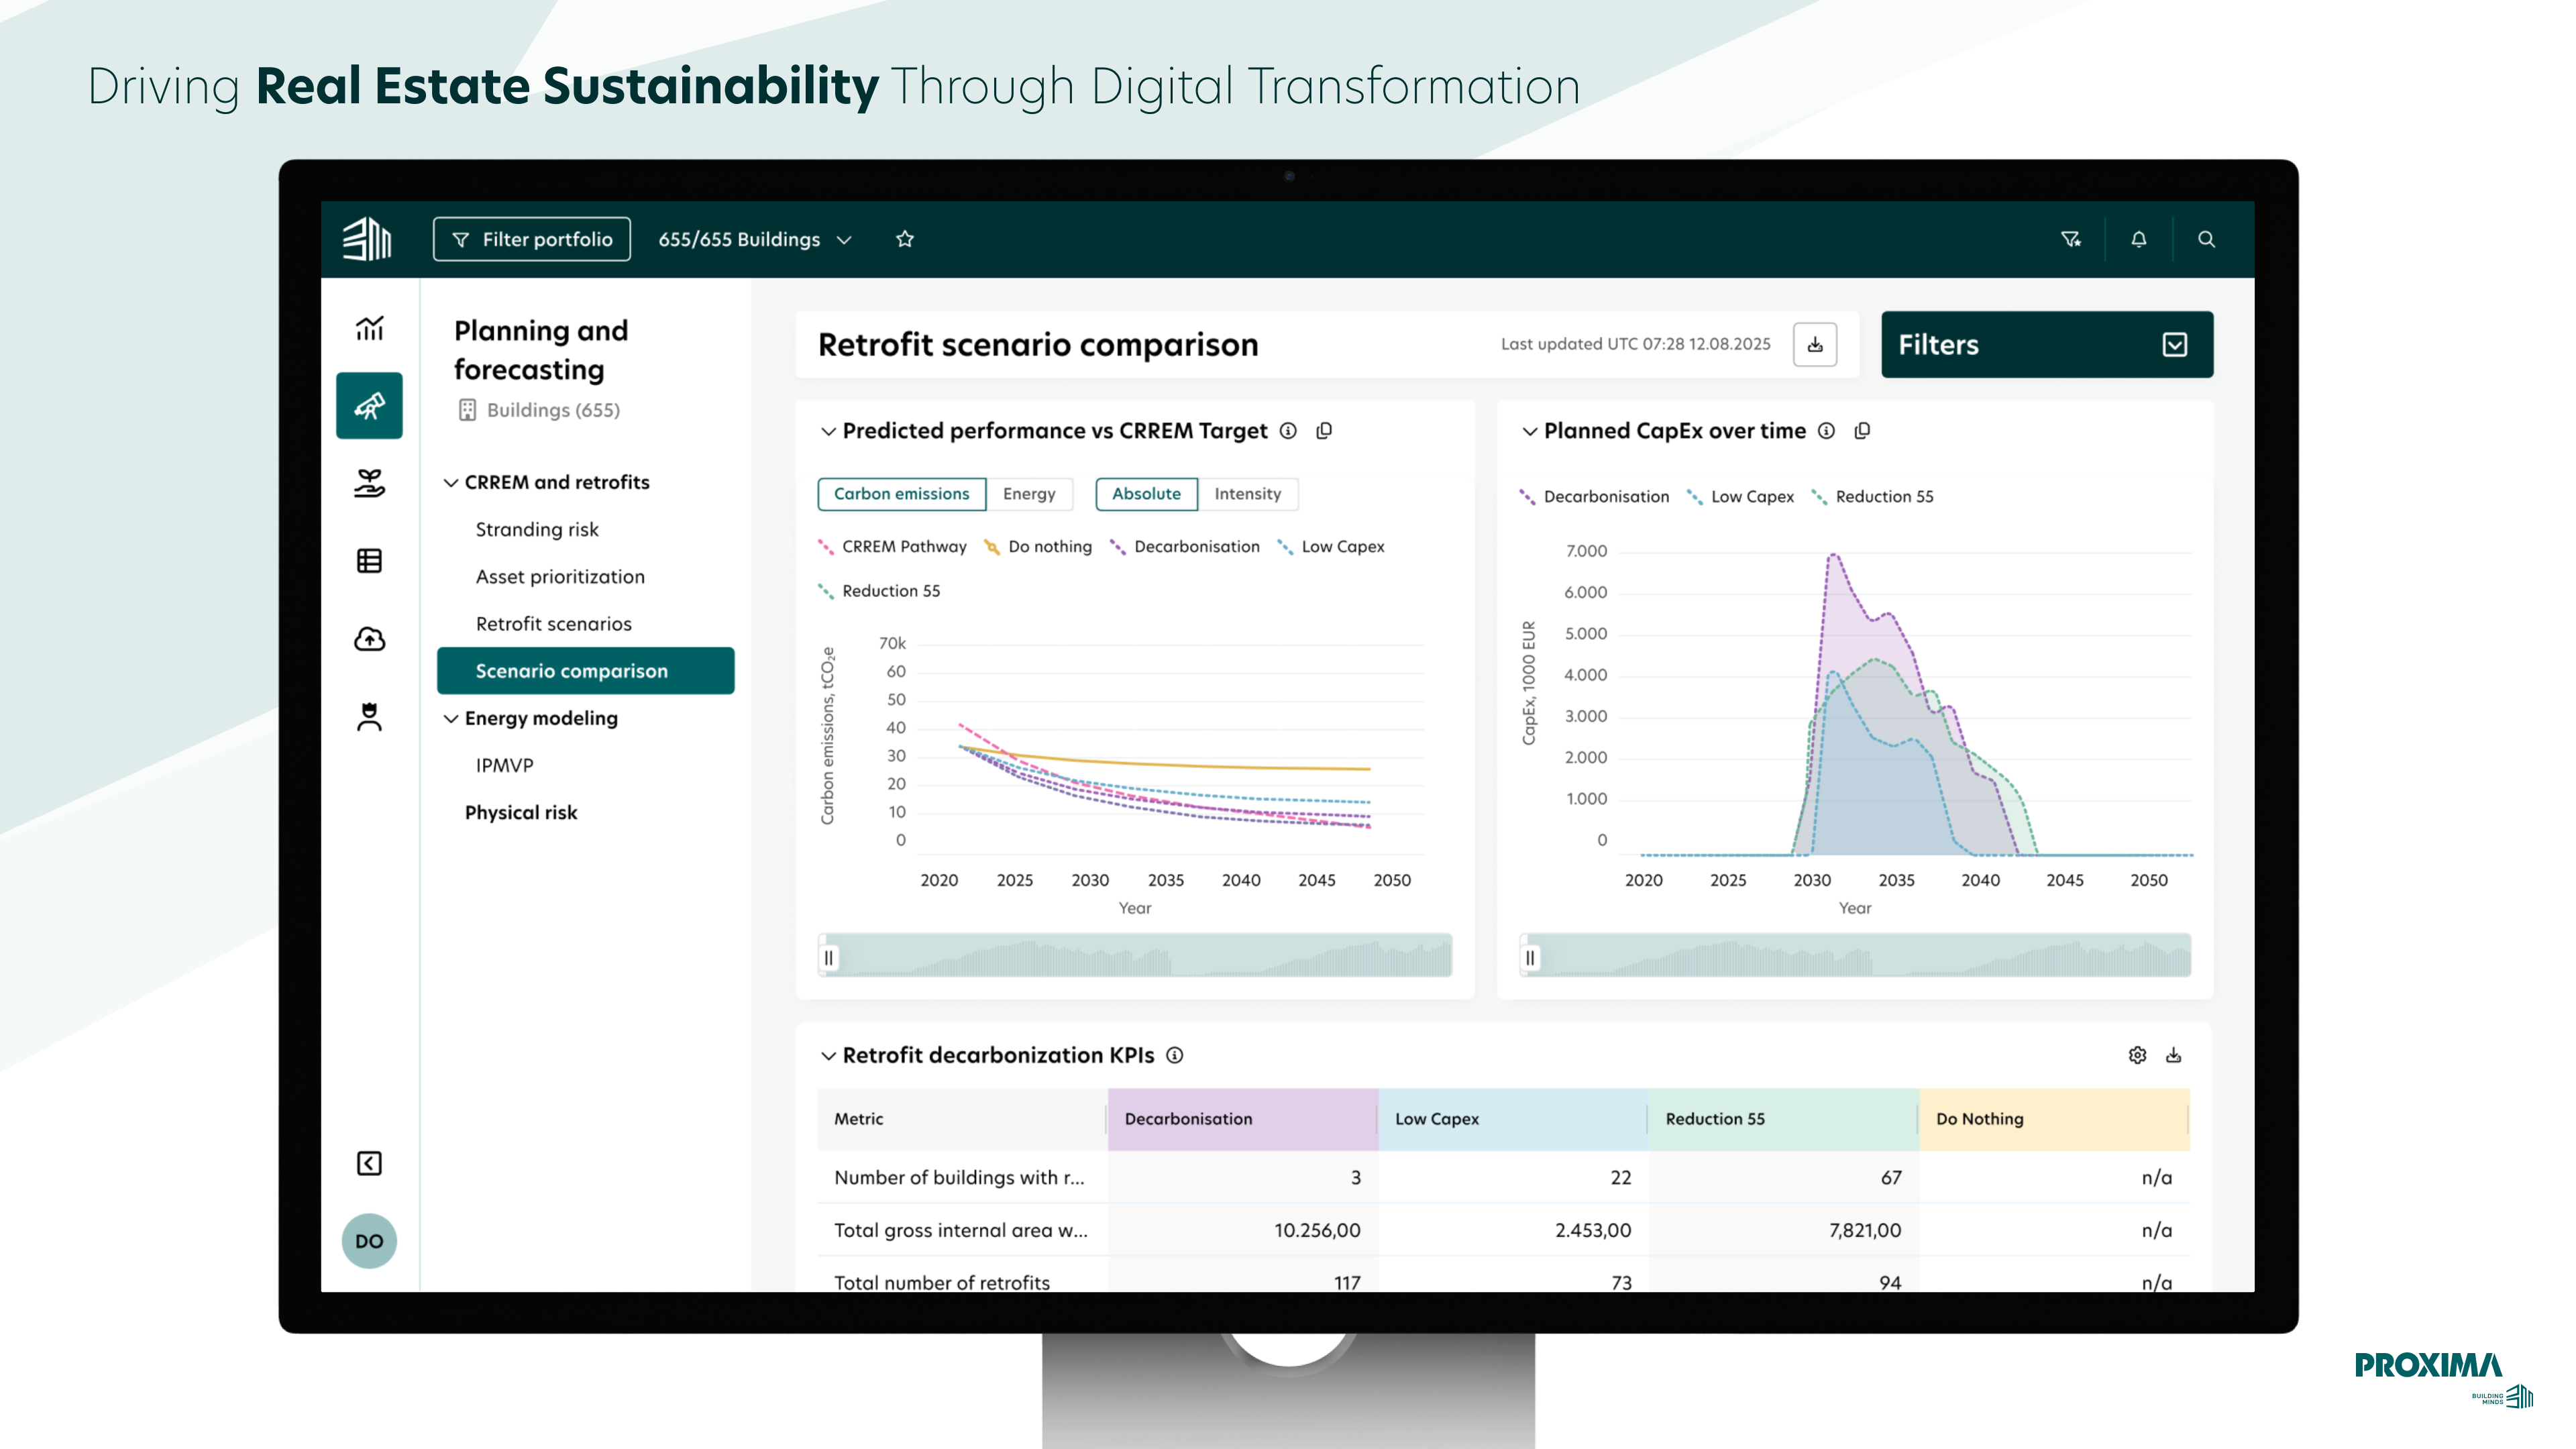Image resolution: width=2576 pixels, height=1449 pixels.
Task: Open KPI table settings gear icon
Action: tap(2137, 1055)
